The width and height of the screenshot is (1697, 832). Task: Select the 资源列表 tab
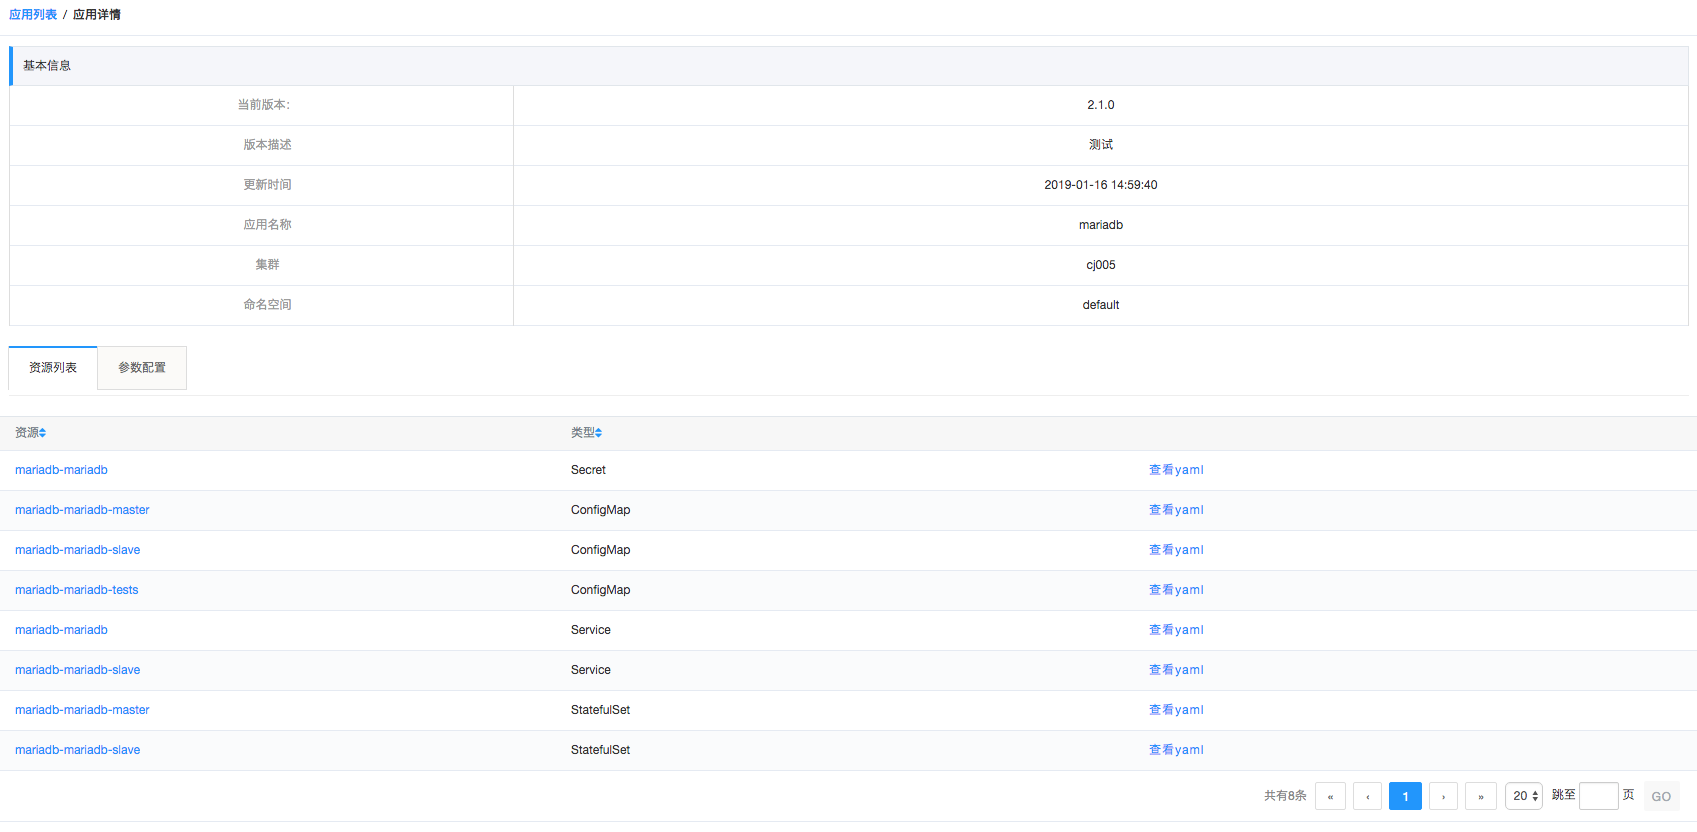click(x=53, y=368)
